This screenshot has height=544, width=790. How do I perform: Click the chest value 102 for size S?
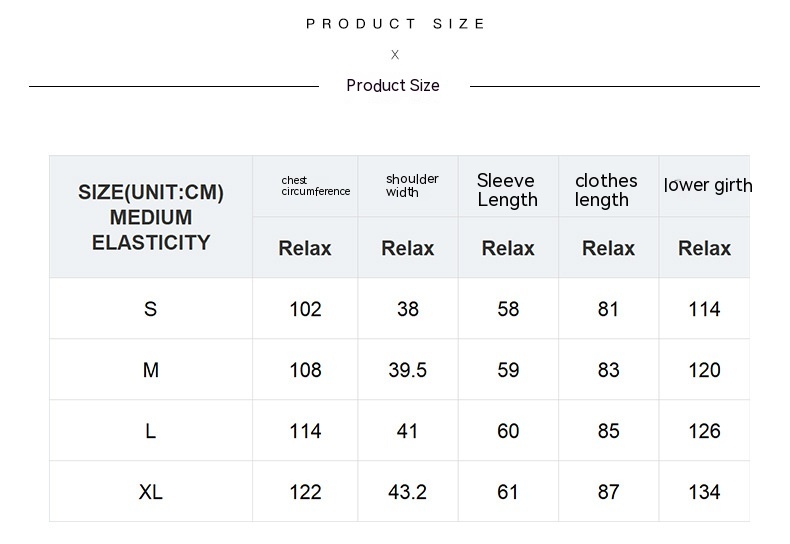click(305, 309)
